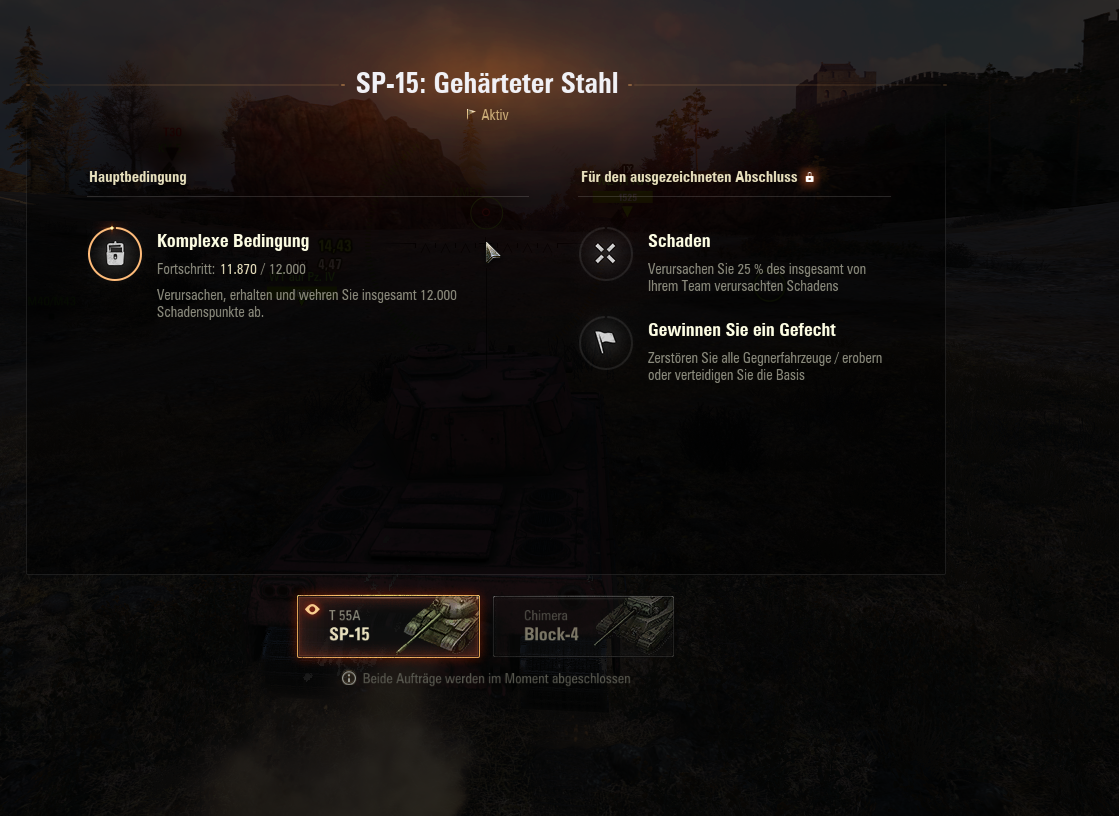Click the Fortschritt 11.870 / 12.000 progress text
The height and width of the screenshot is (816, 1119).
[x=231, y=269]
